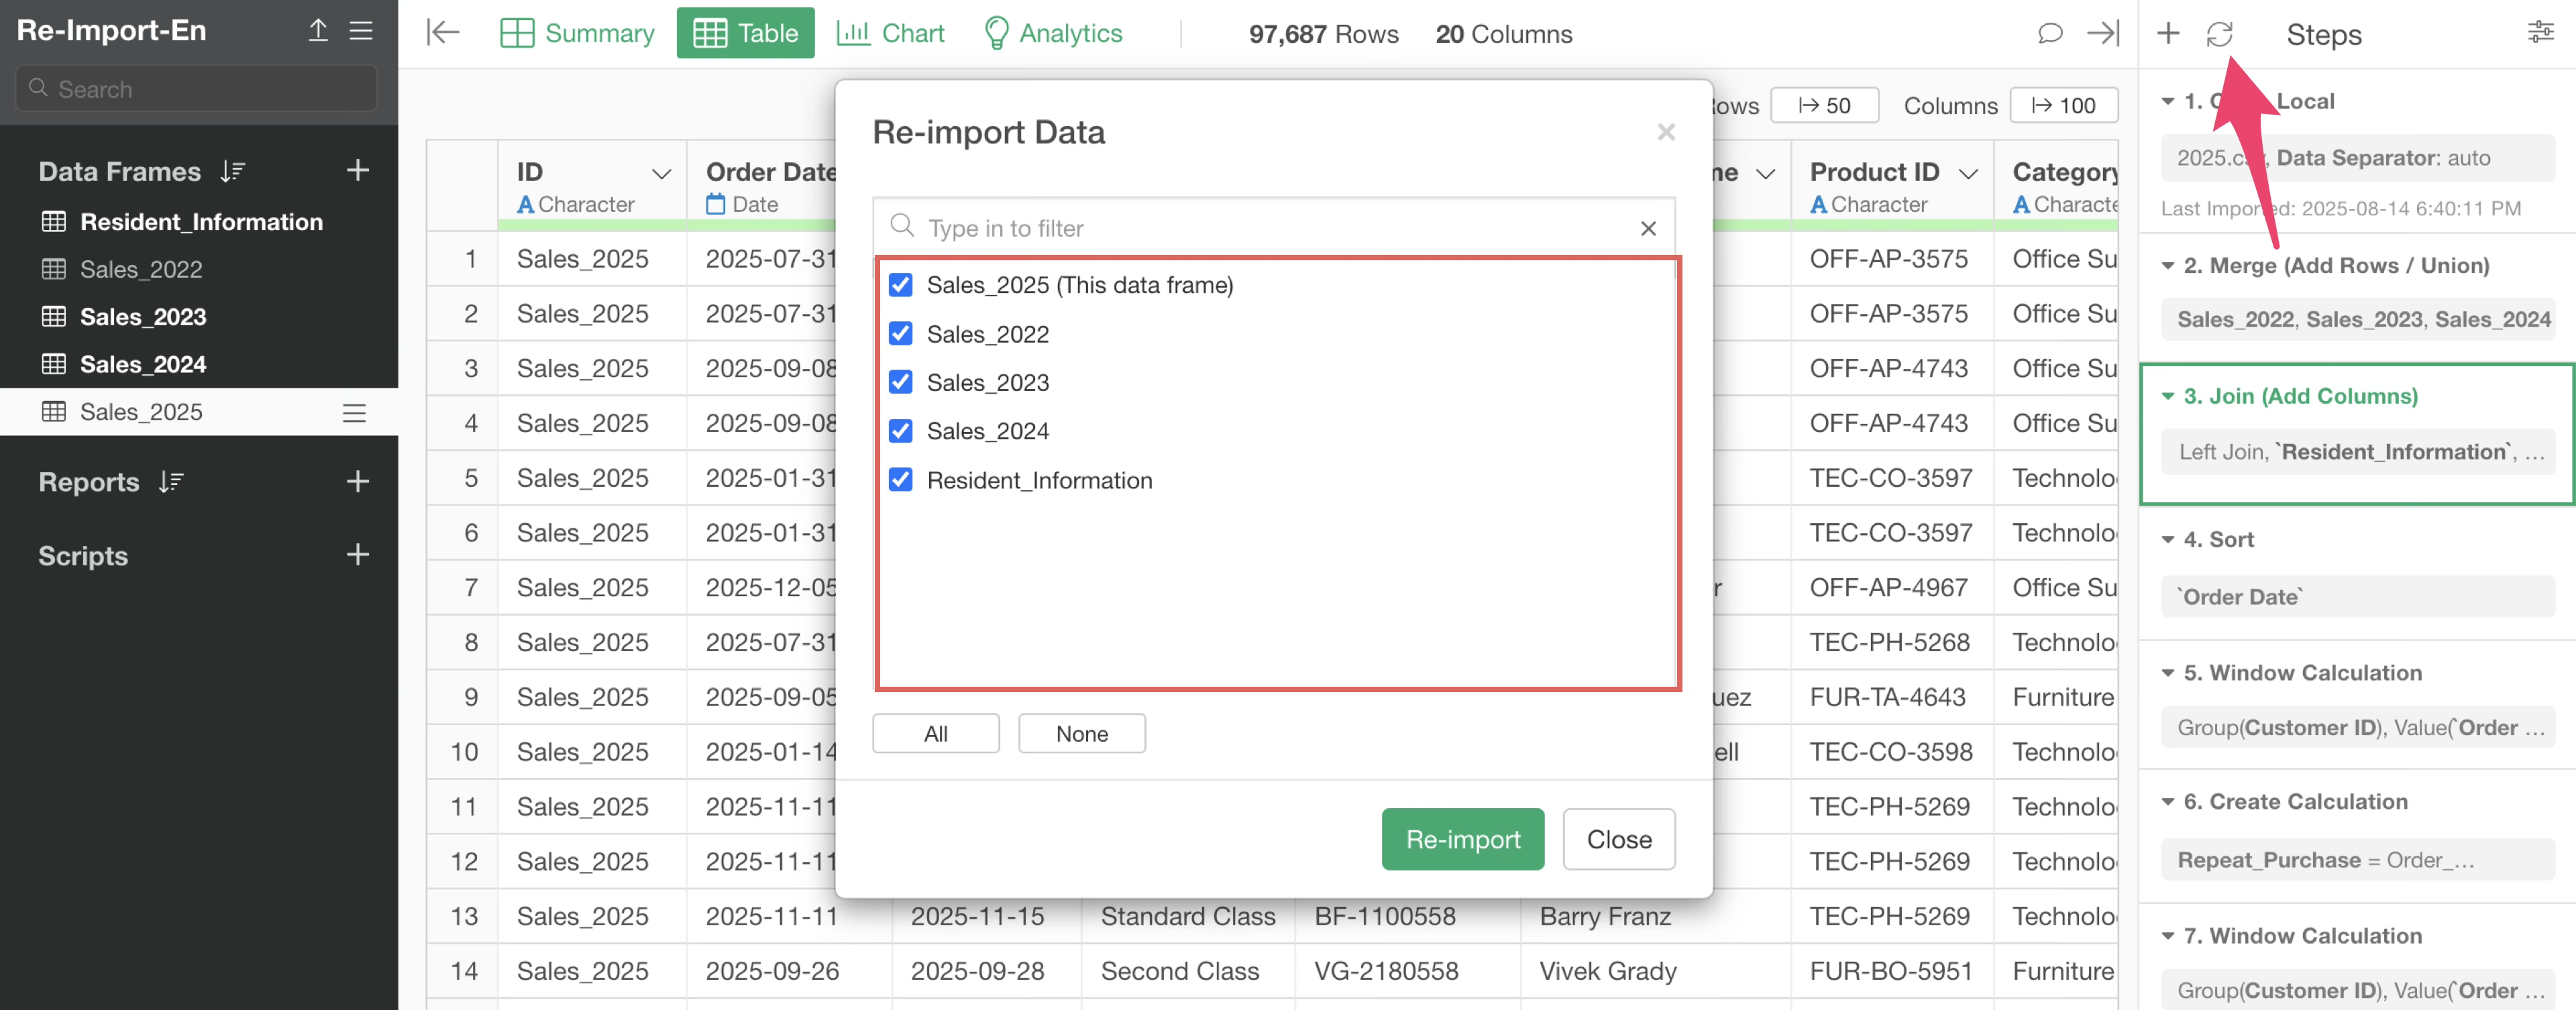The height and width of the screenshot is (1010, 2576).
Task: Toggle Sales_2025 (This data frame) checkbox
Action: [900, 285]
